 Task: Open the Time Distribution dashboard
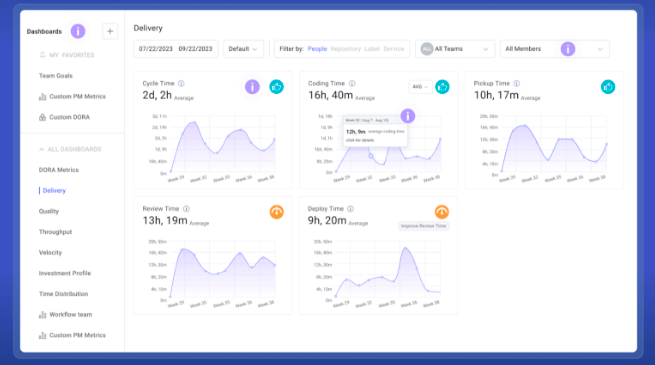point(63,294)
